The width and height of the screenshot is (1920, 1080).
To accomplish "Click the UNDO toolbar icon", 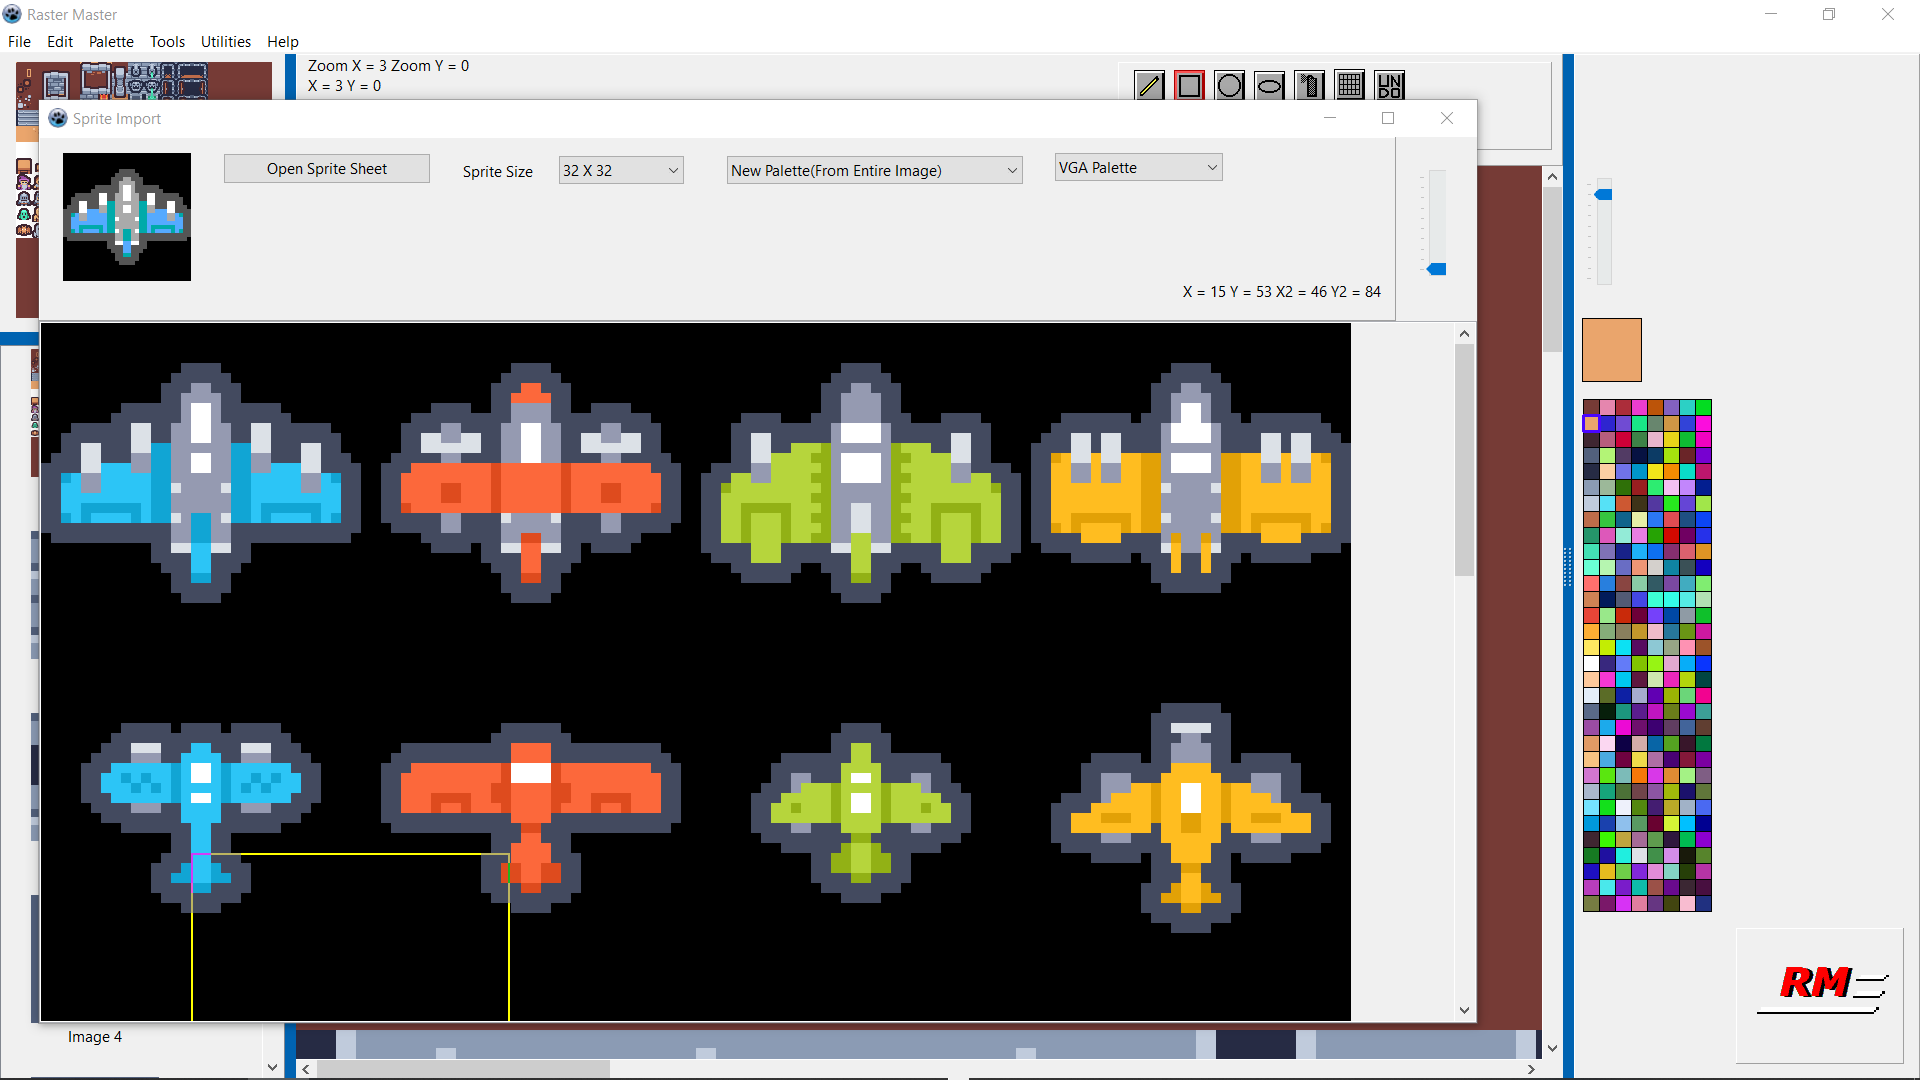I will click(1388, 85).
